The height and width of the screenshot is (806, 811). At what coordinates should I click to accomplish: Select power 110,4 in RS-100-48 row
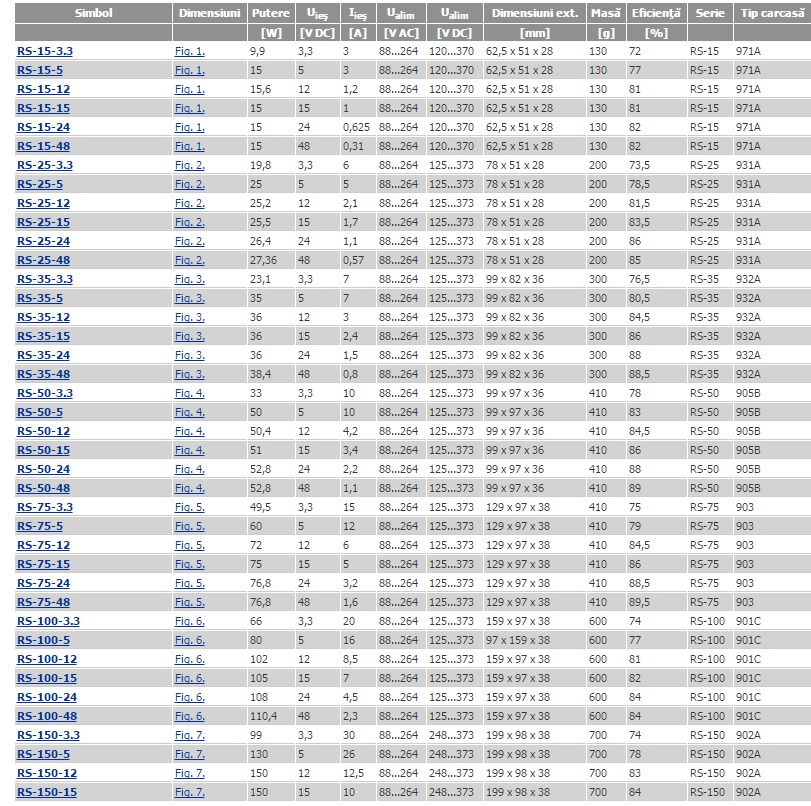pyautogui.click(x=263, y=717)
